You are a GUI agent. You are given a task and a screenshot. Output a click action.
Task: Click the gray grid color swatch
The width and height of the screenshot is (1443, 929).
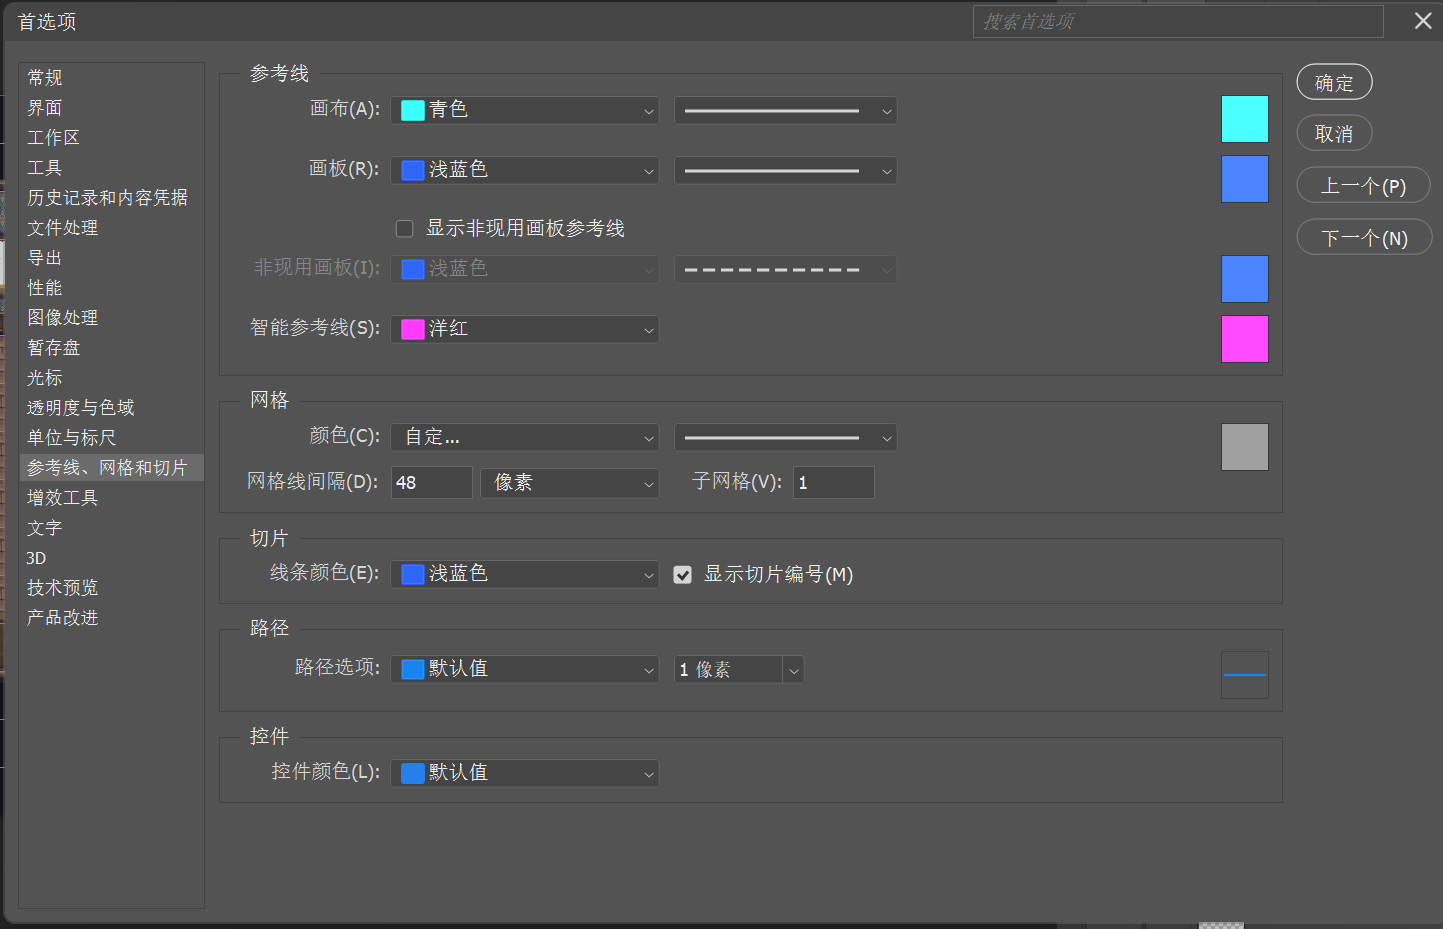1245,447
